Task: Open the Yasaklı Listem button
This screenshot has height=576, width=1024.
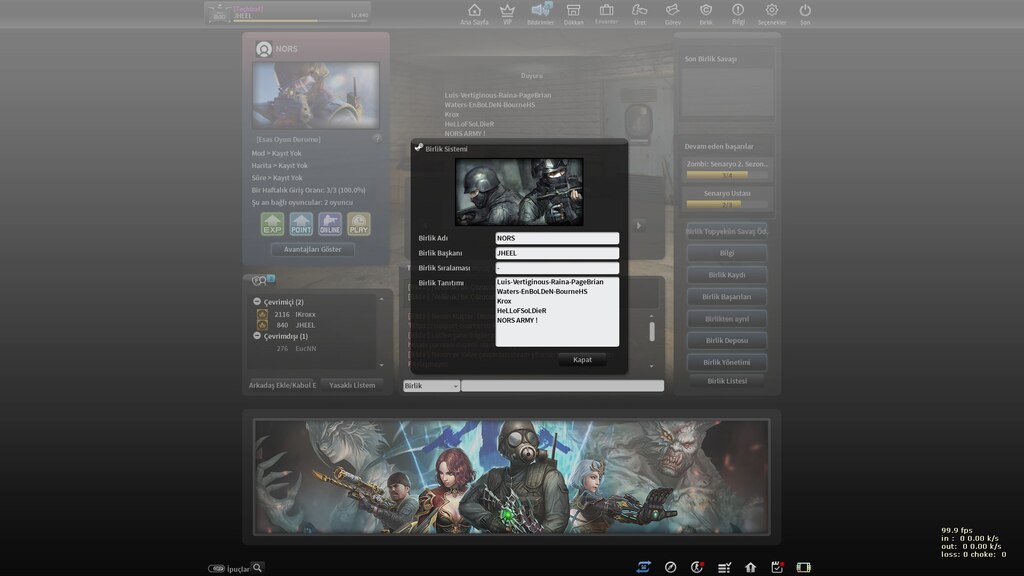Action: (x=352, y=385)
